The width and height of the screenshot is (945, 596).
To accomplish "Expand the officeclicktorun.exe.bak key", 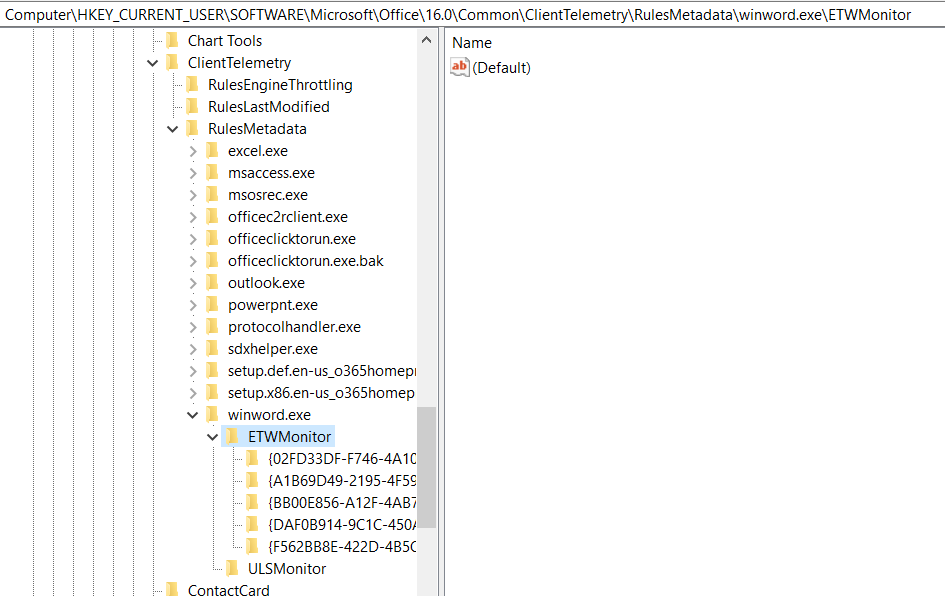I will [193, 261].
